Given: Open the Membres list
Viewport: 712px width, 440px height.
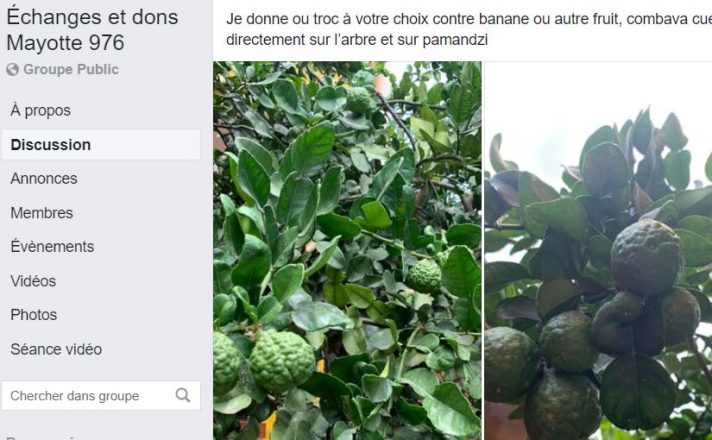Looking at the screenshot, I should 42,213.
